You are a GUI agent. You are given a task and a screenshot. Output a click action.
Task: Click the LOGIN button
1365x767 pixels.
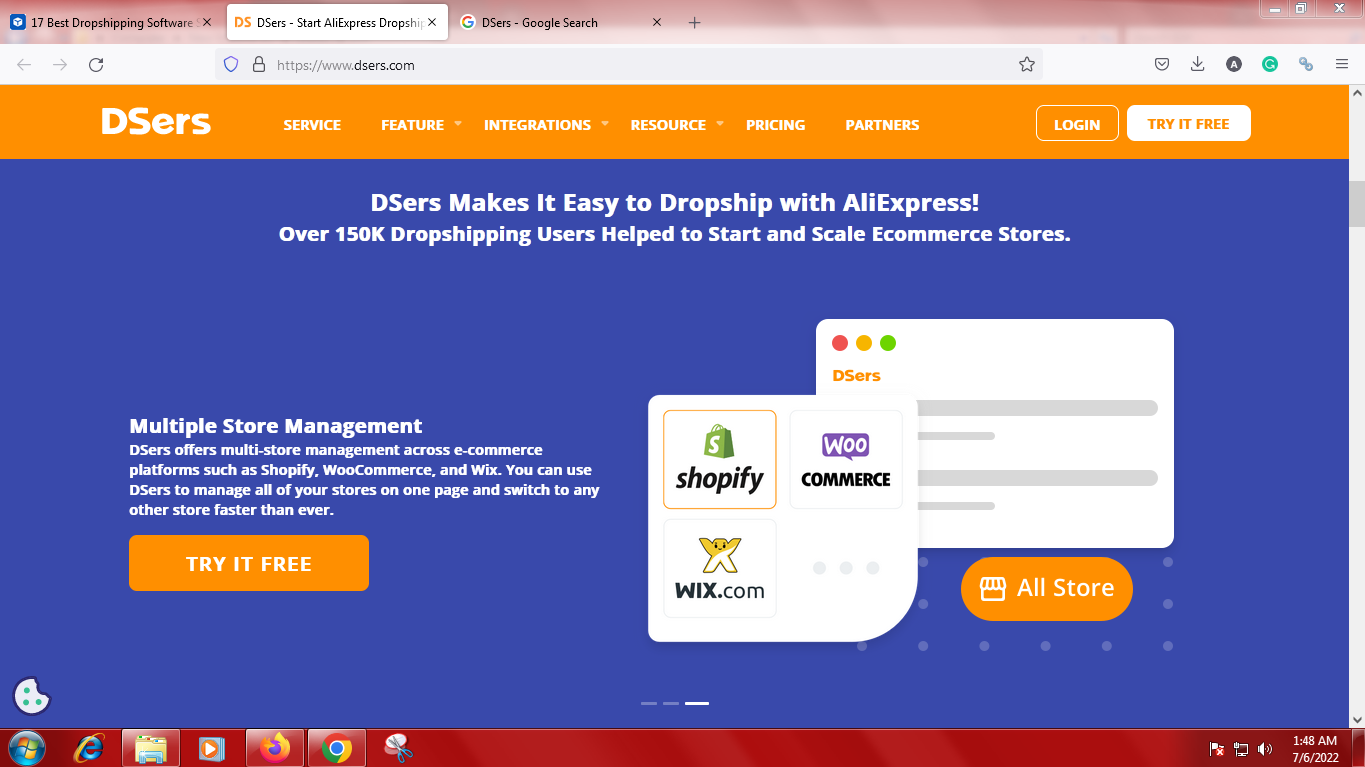[1077, 123]
